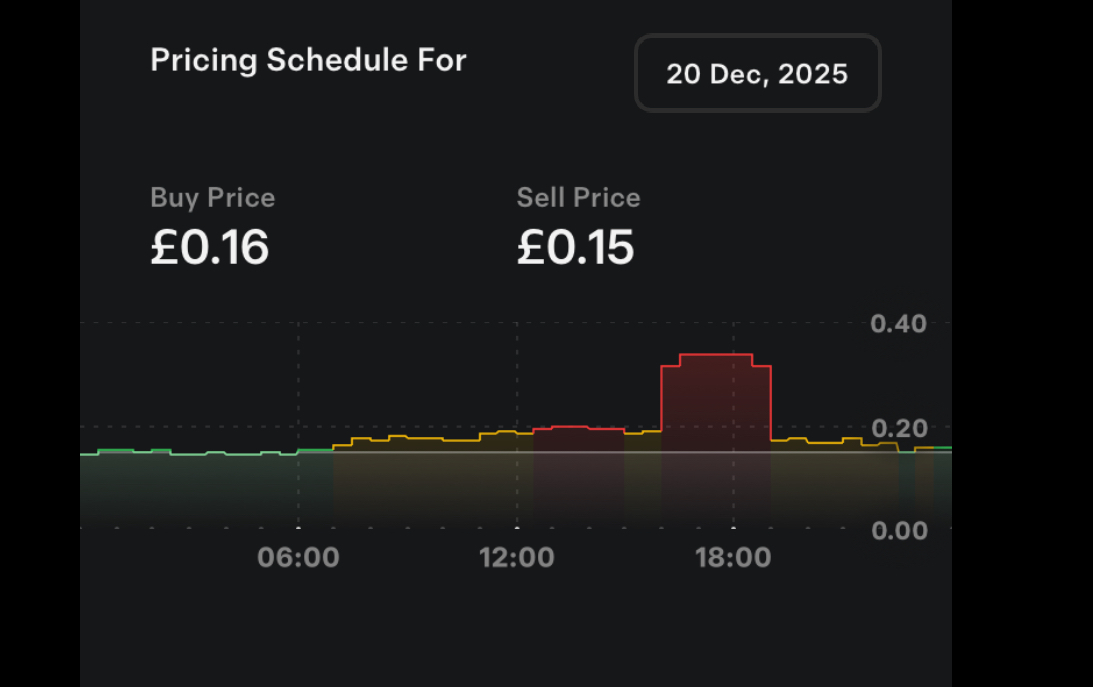Click the £0.16 buy price value
Image resolution: width=1093 pixels, height=687 pixels.
pyautogui.click(x=210, y=247)
